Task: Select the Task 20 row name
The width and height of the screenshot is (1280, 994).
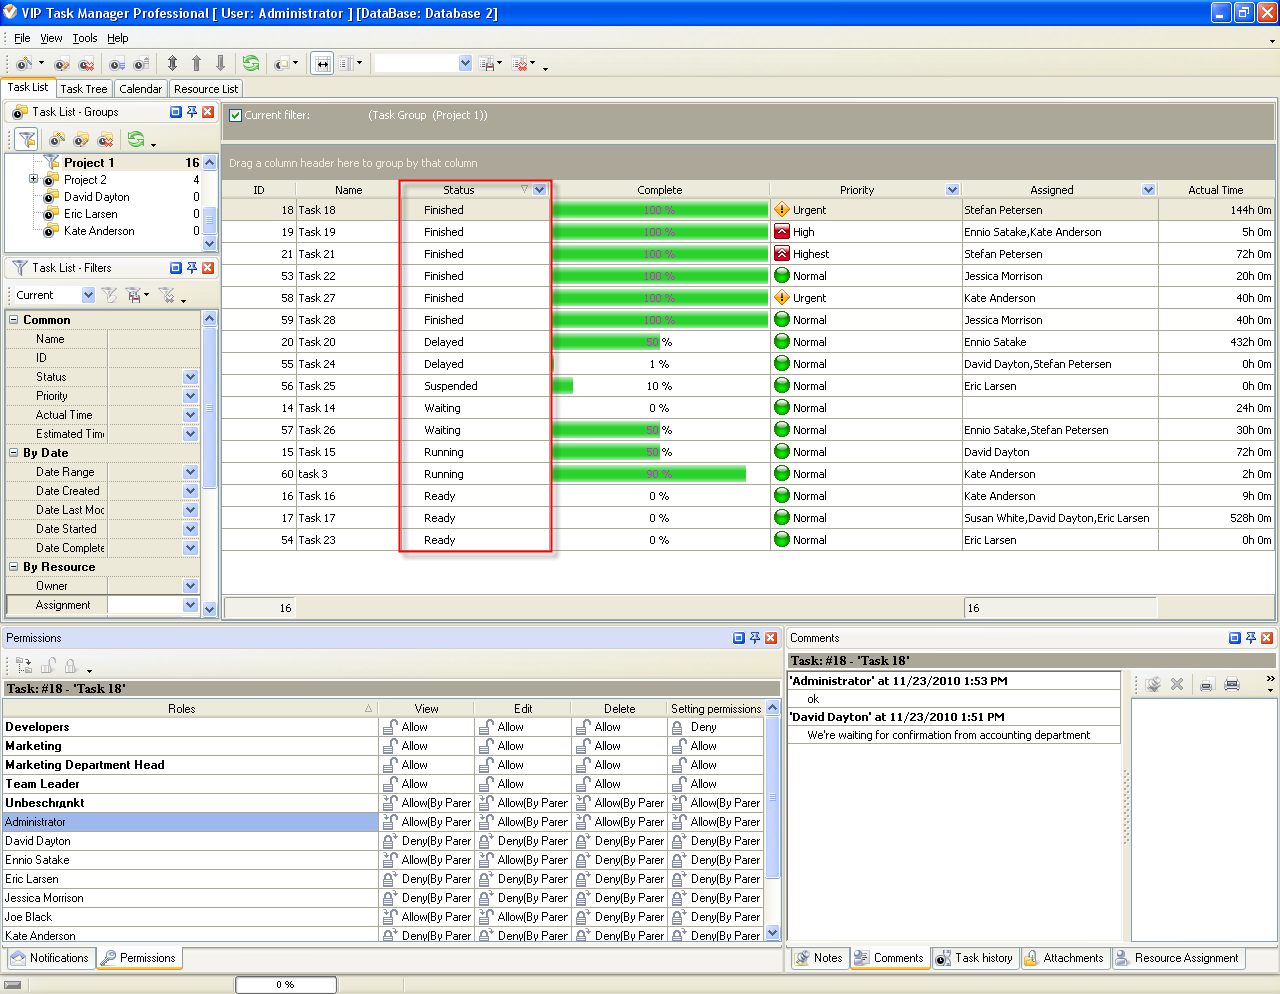Action: 318,342
